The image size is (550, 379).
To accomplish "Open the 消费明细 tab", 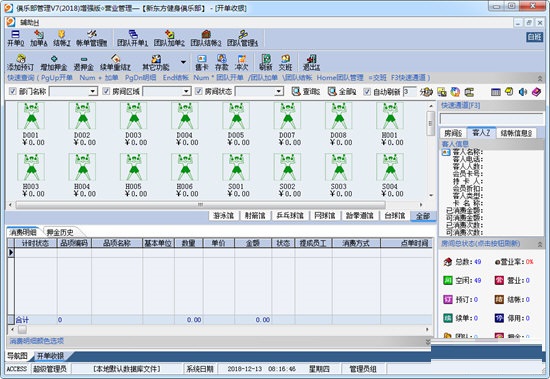I will (x=23, y=232).
